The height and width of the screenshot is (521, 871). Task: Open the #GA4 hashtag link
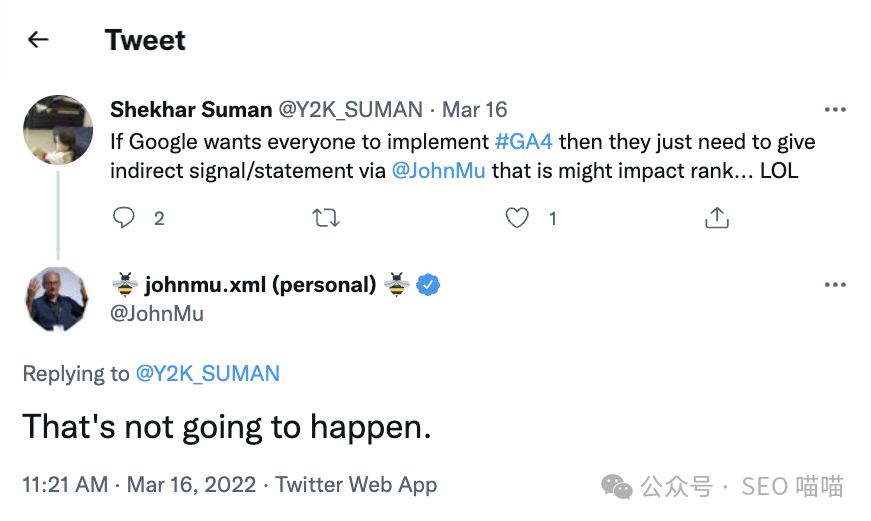(524, 140)
